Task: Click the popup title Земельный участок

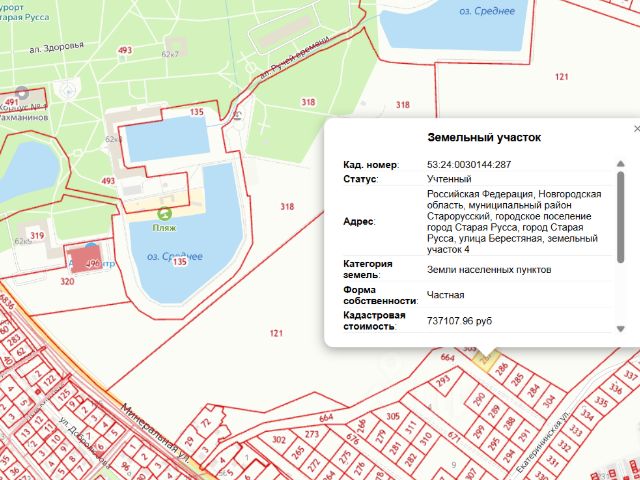Action: point(484,137)
